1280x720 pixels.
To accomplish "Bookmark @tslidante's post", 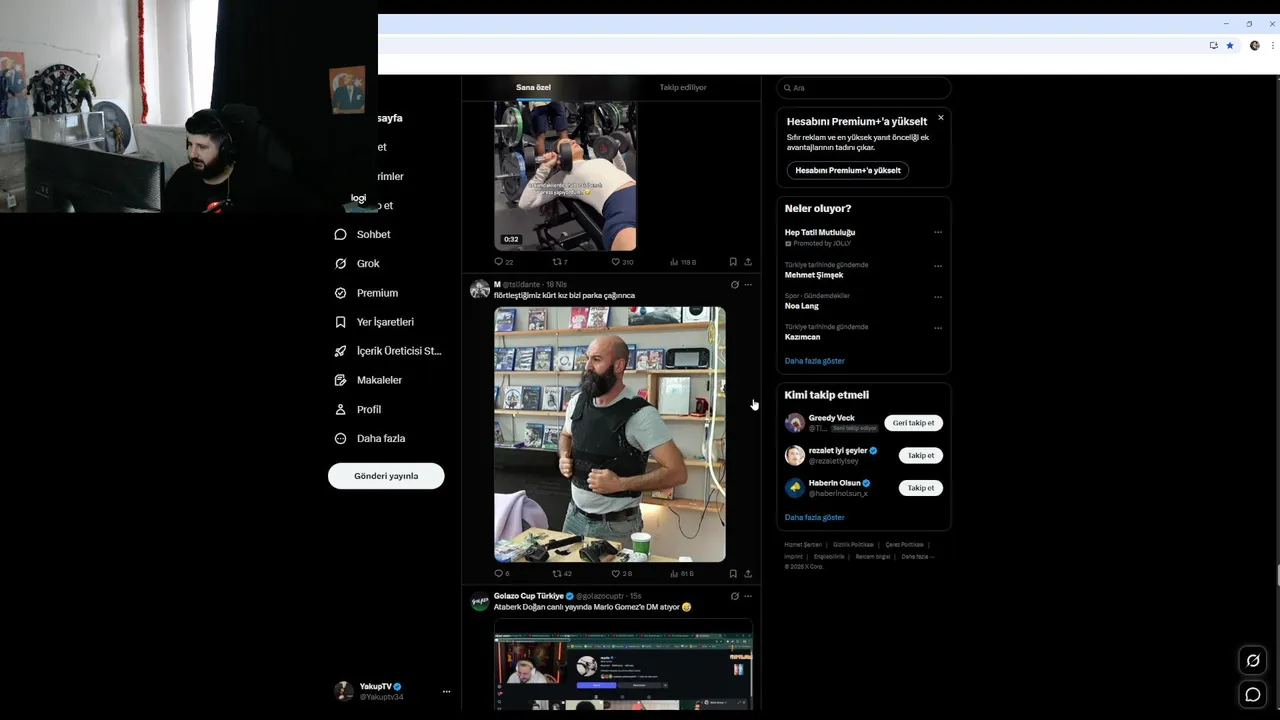I will 733,574.
